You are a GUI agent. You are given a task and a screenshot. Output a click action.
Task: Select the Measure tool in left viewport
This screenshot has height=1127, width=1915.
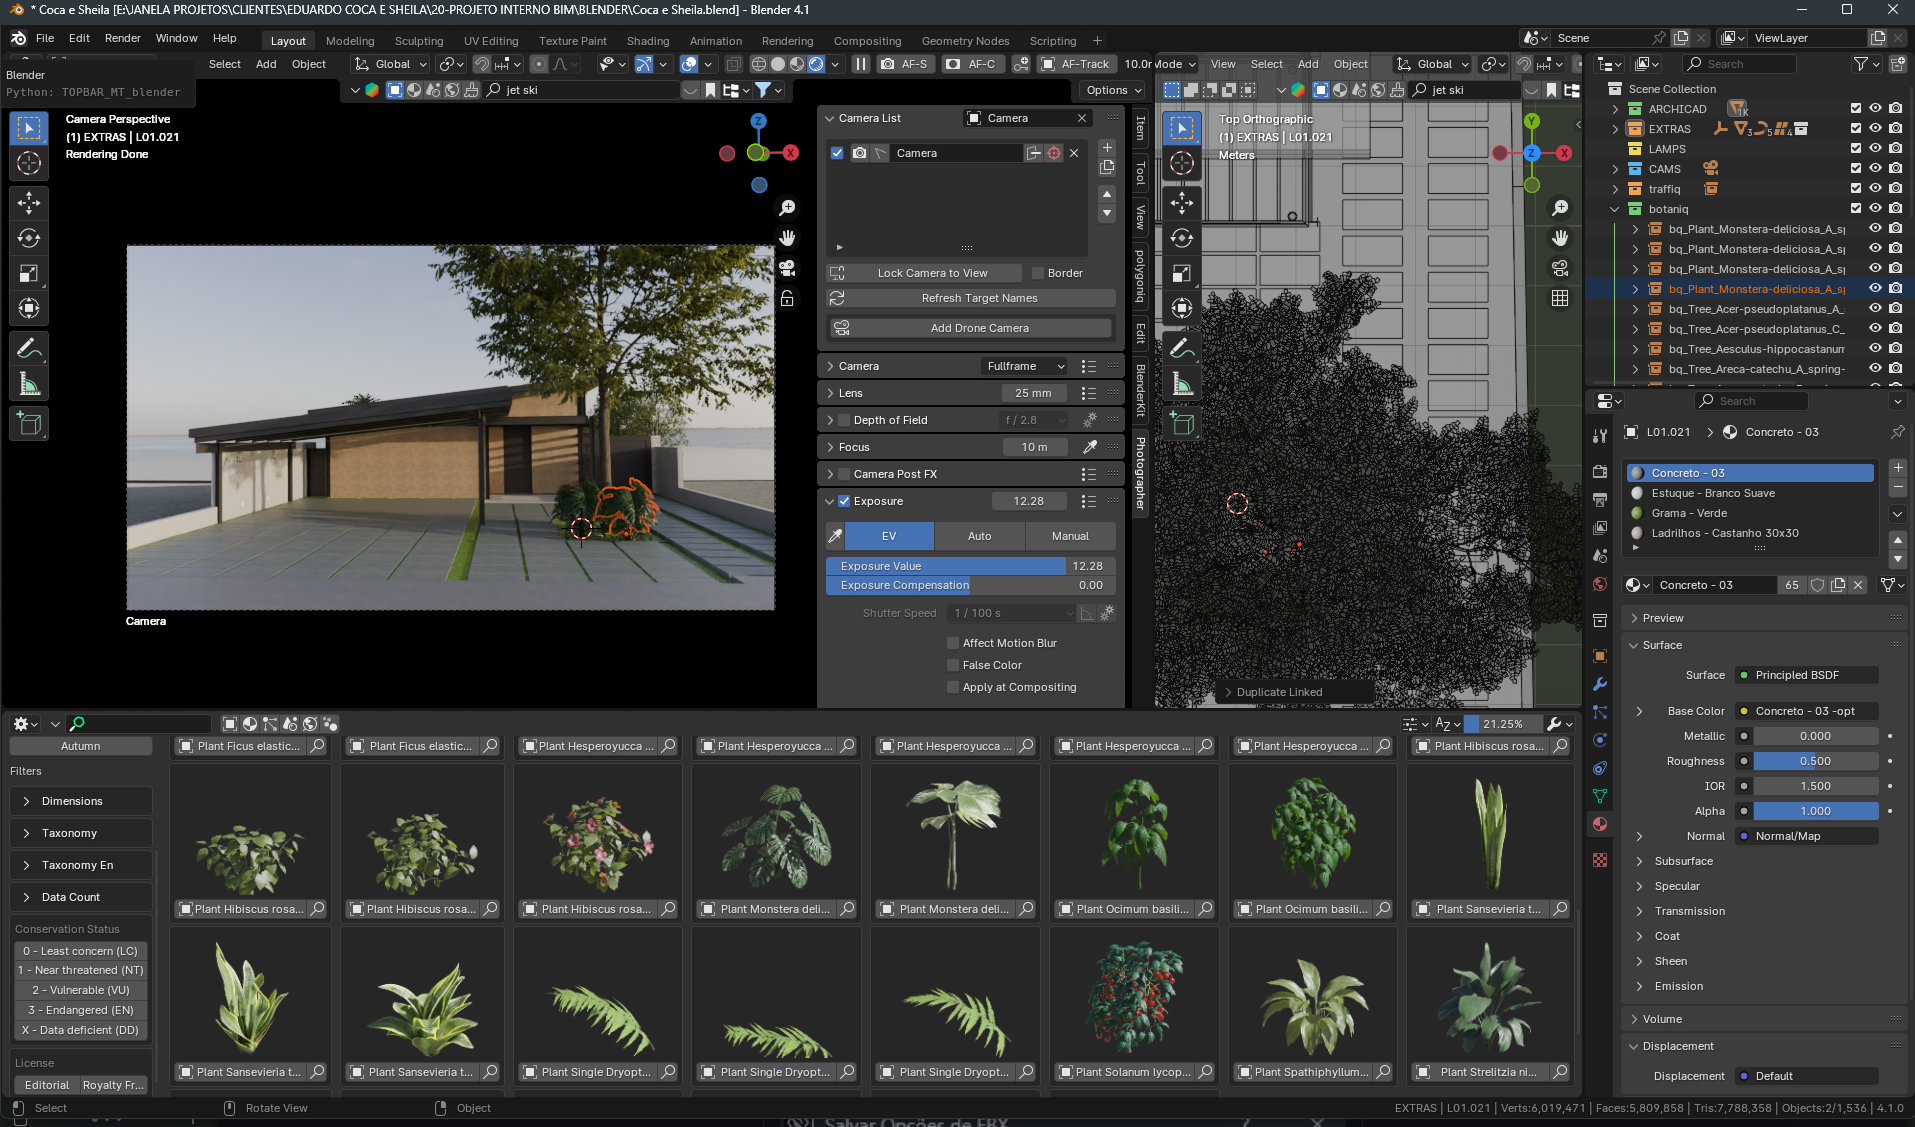pos(29,384)
